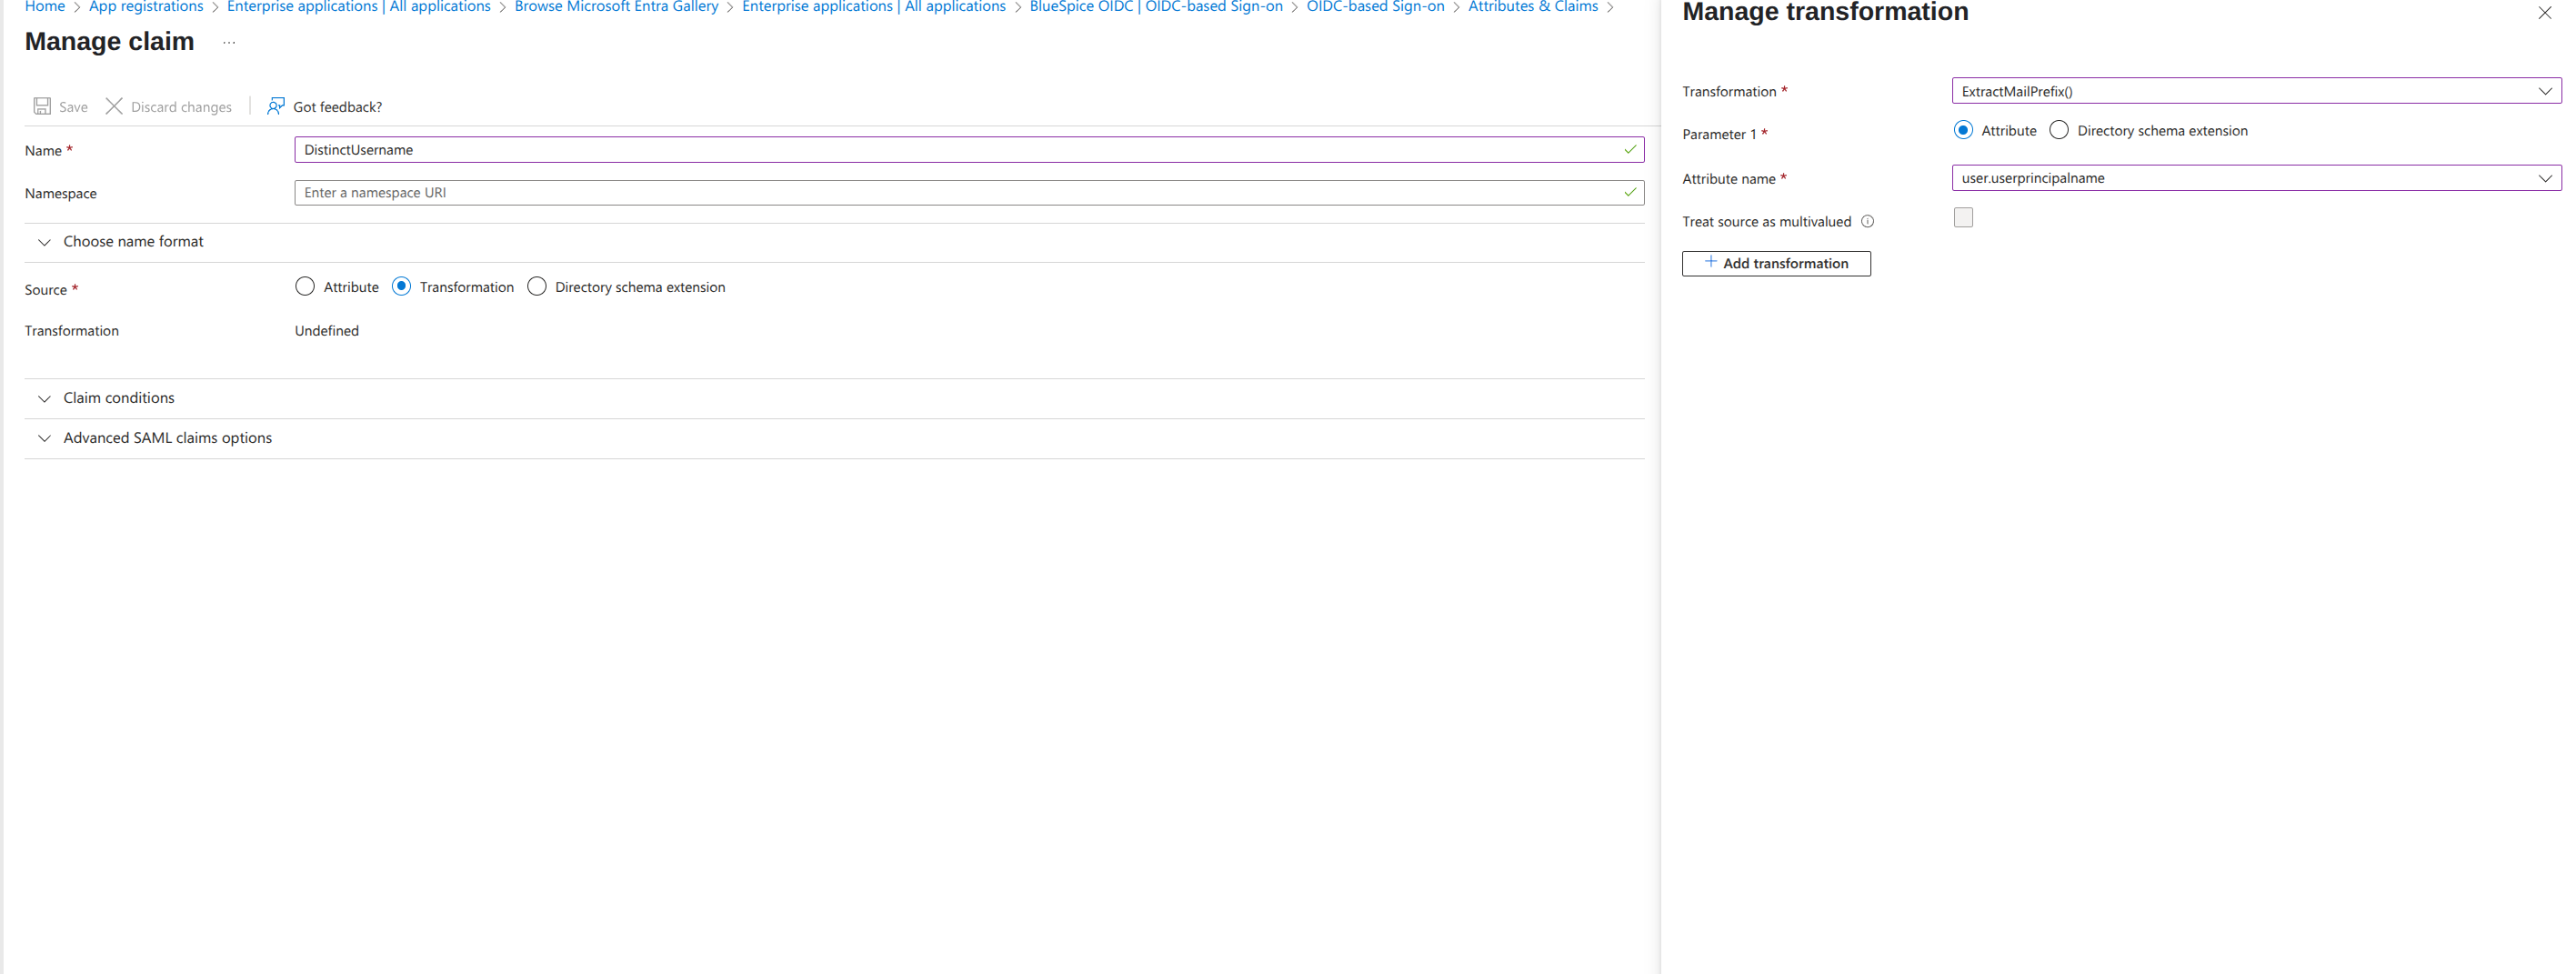Expand the Claim conditions section

pyautogui.click(x=118, y=398)
